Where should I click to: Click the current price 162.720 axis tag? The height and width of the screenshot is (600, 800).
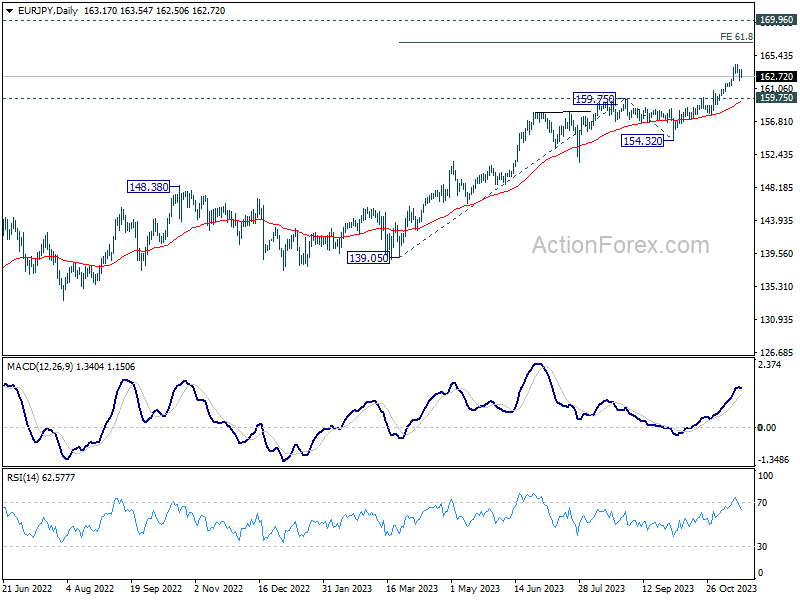pos(777,77)
